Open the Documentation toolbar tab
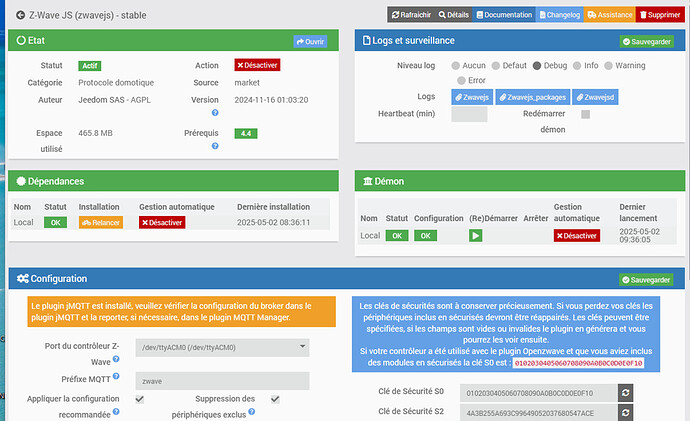The width and height of the screenshot is (690, 421). click(504, 15)
